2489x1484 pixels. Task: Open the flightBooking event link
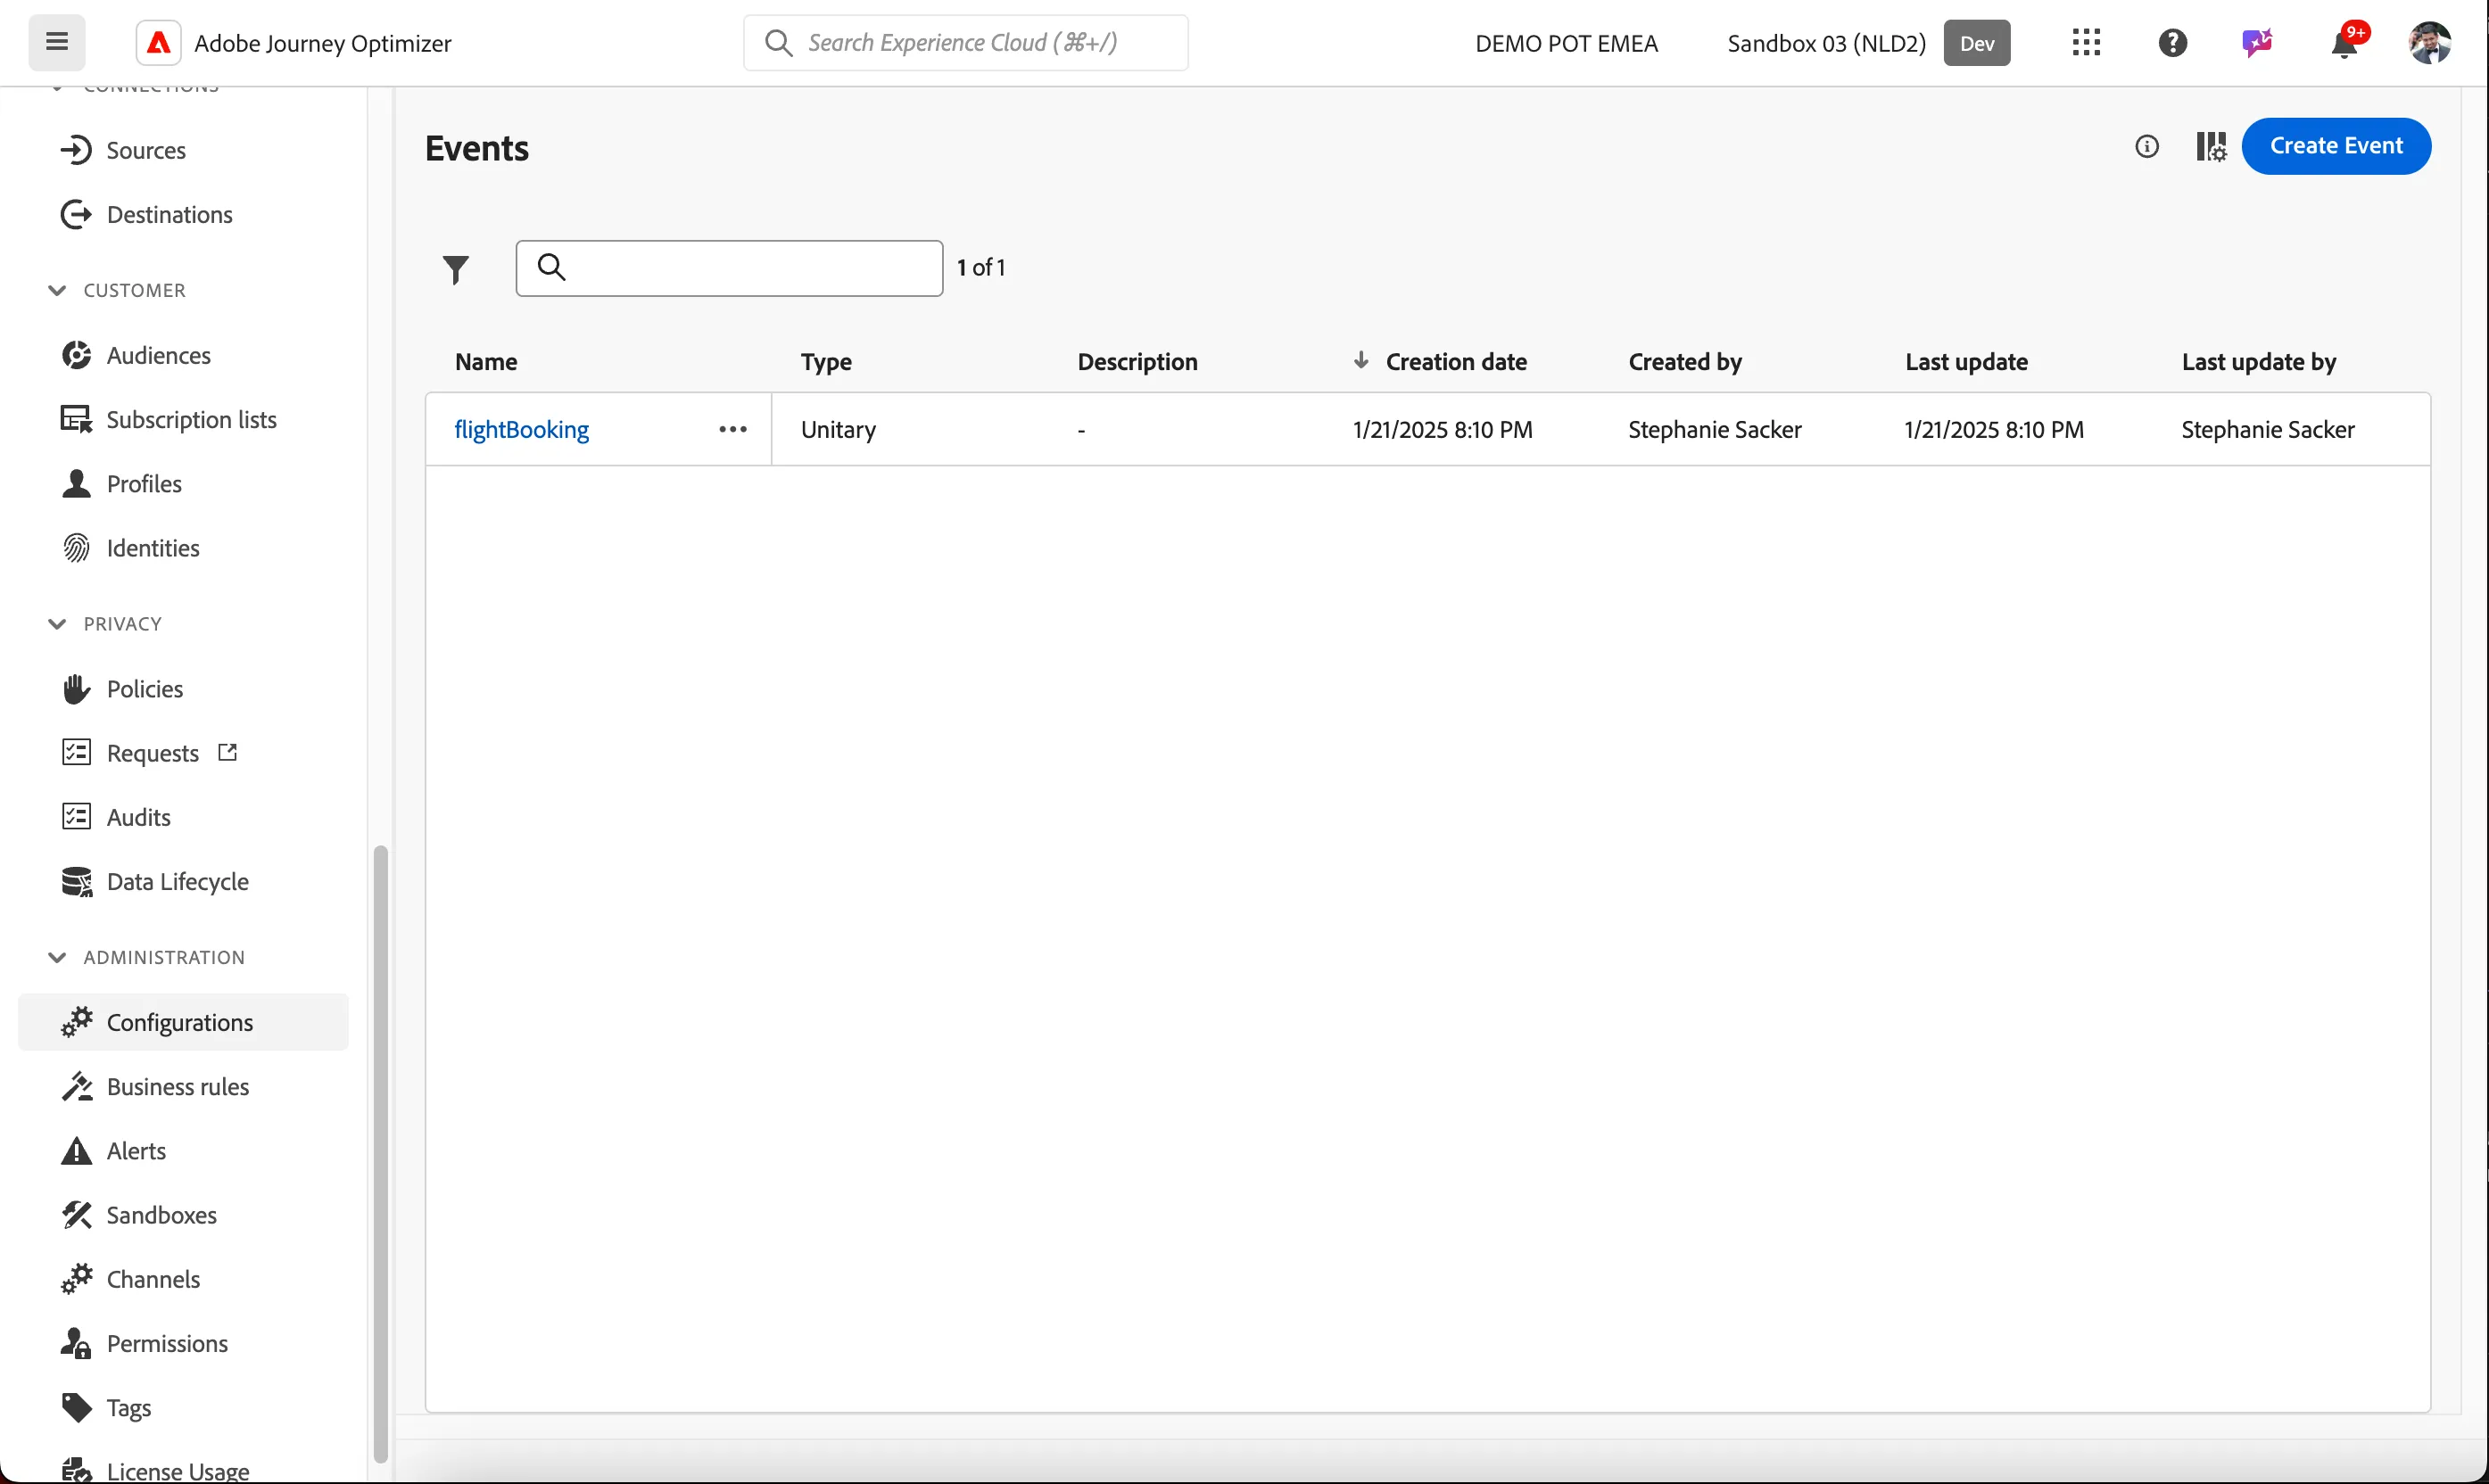pyautogui.click(x=521, y=429)
